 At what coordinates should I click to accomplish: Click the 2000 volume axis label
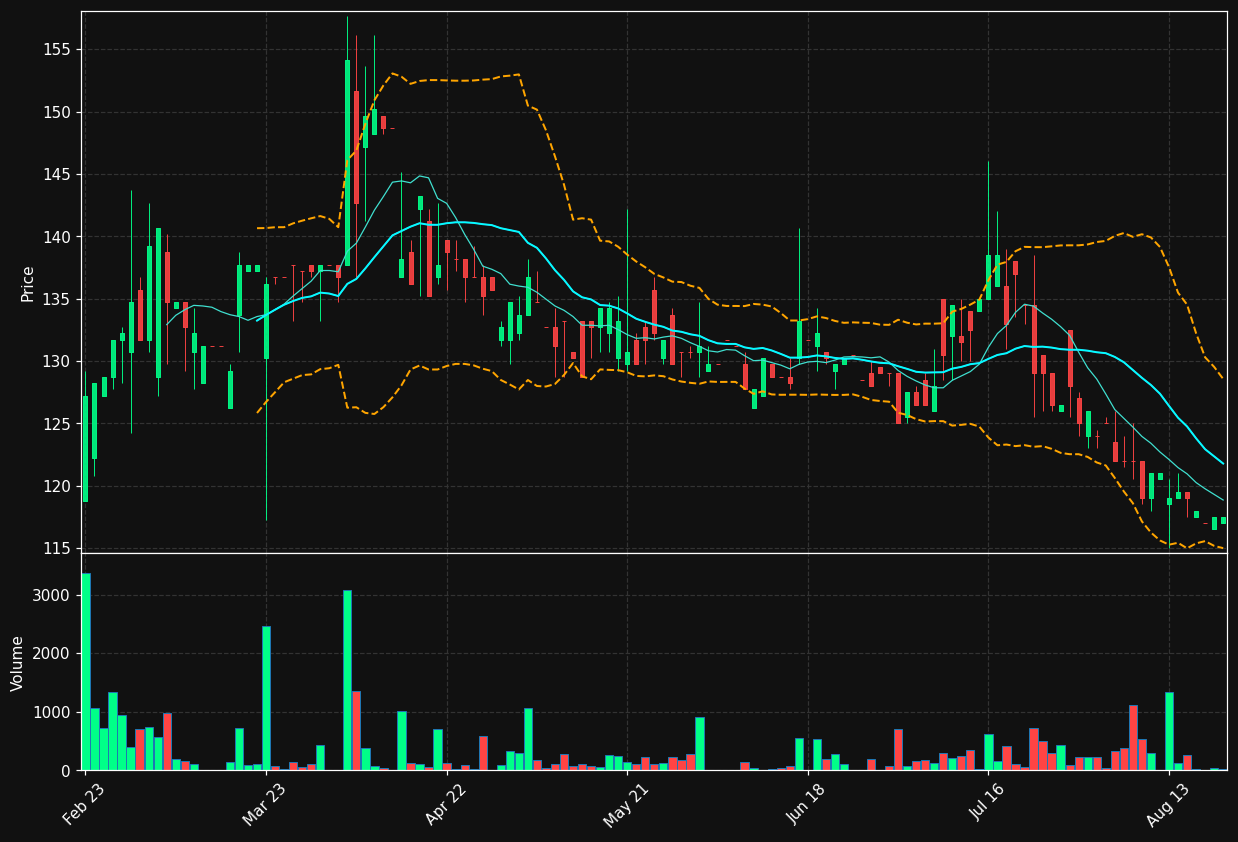(x=53, y=654)
